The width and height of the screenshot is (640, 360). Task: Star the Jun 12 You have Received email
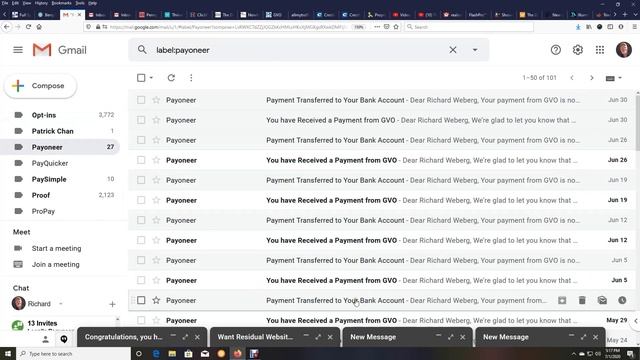coord(156,240)
